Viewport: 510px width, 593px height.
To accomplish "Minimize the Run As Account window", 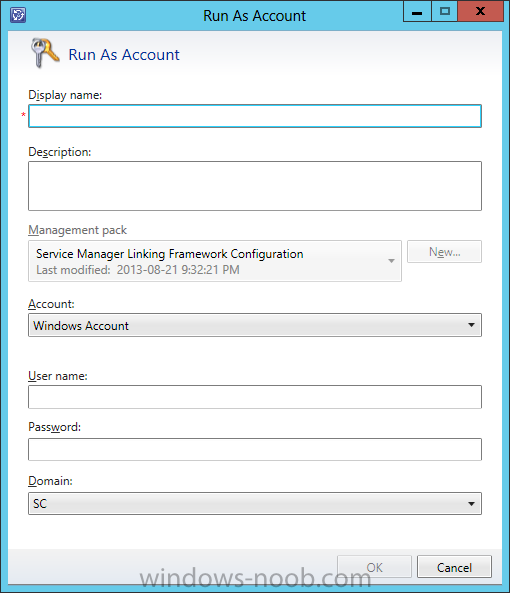I will 417,12.
